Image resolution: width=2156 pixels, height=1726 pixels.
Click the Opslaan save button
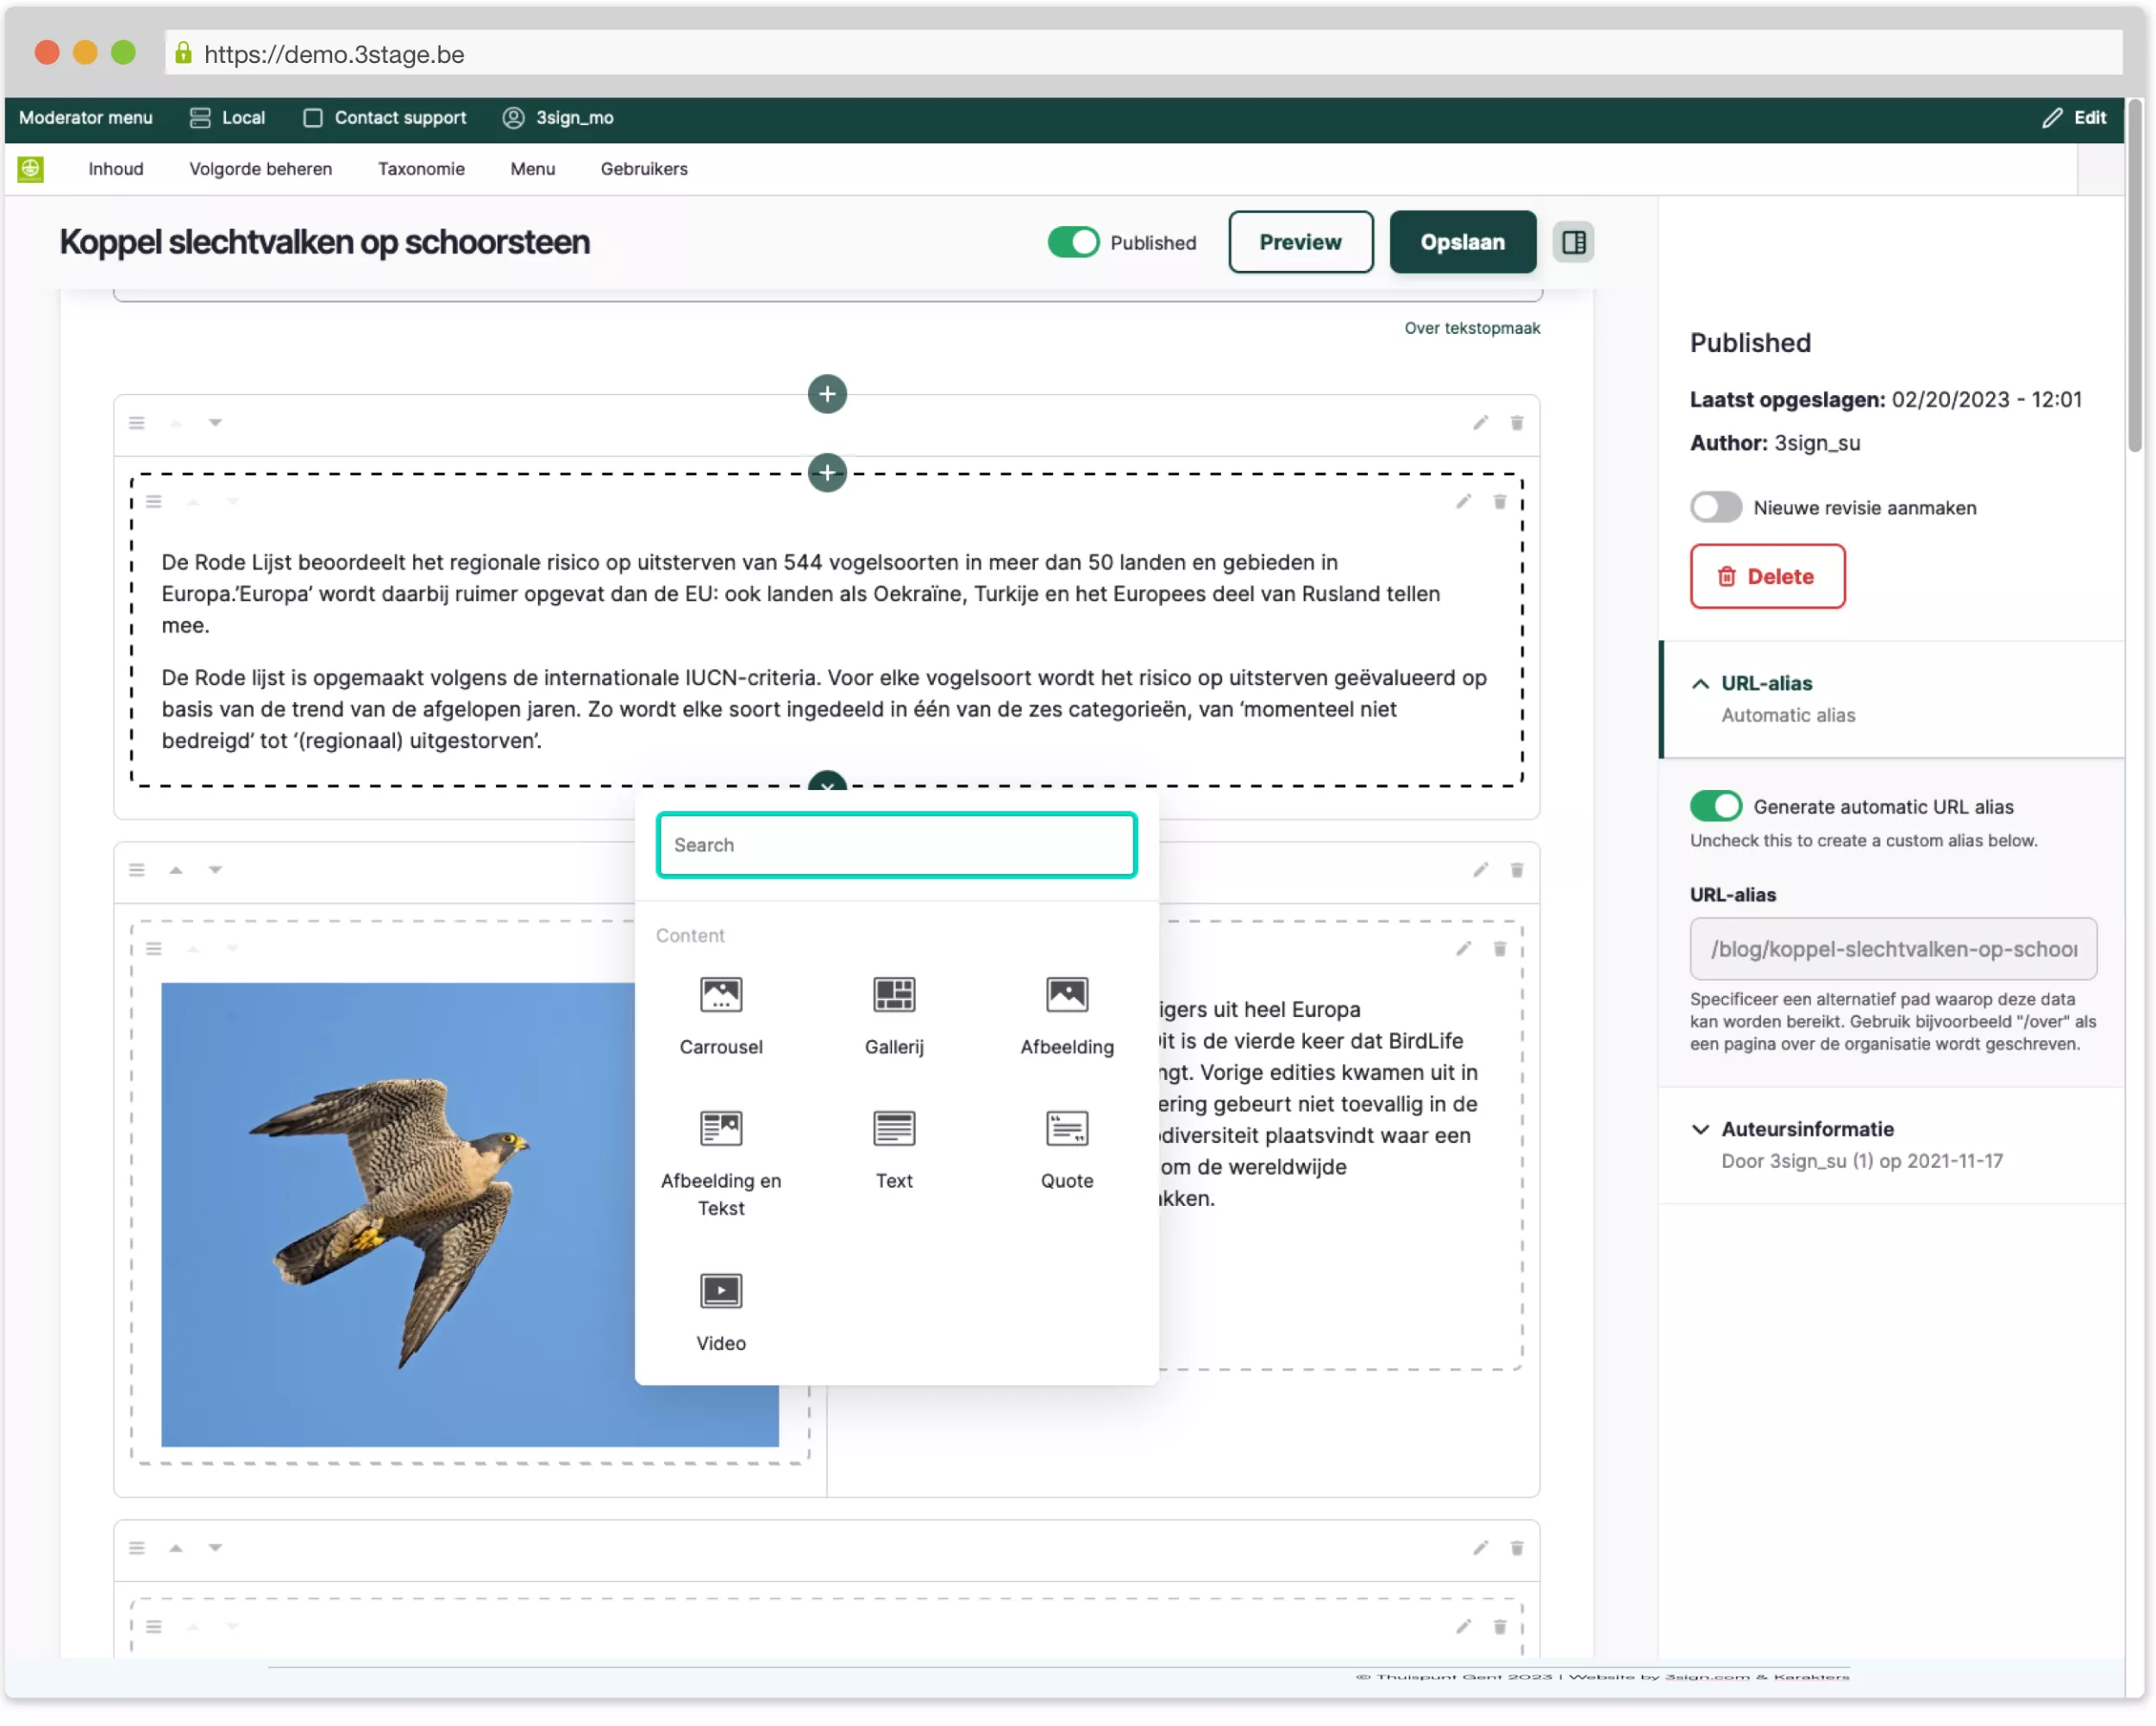click(x=1461, y=242)
